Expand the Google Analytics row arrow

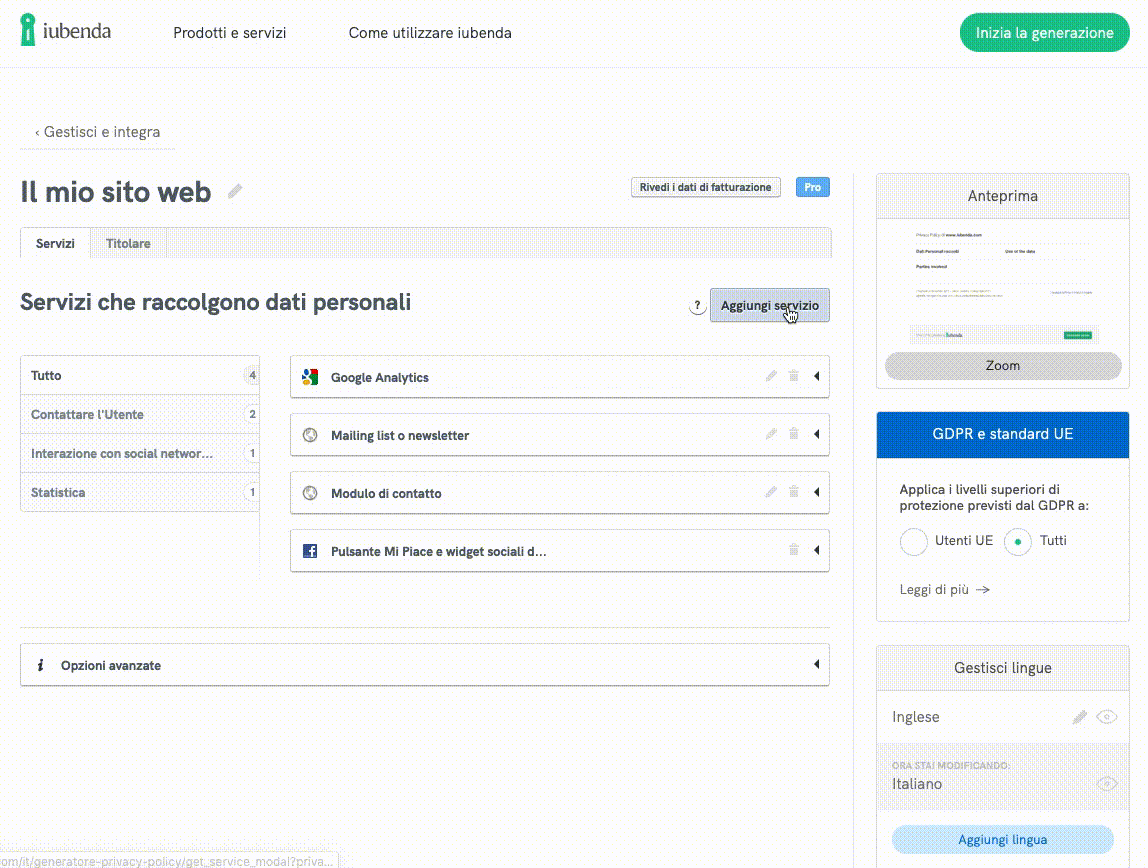[x=816, y=377]
